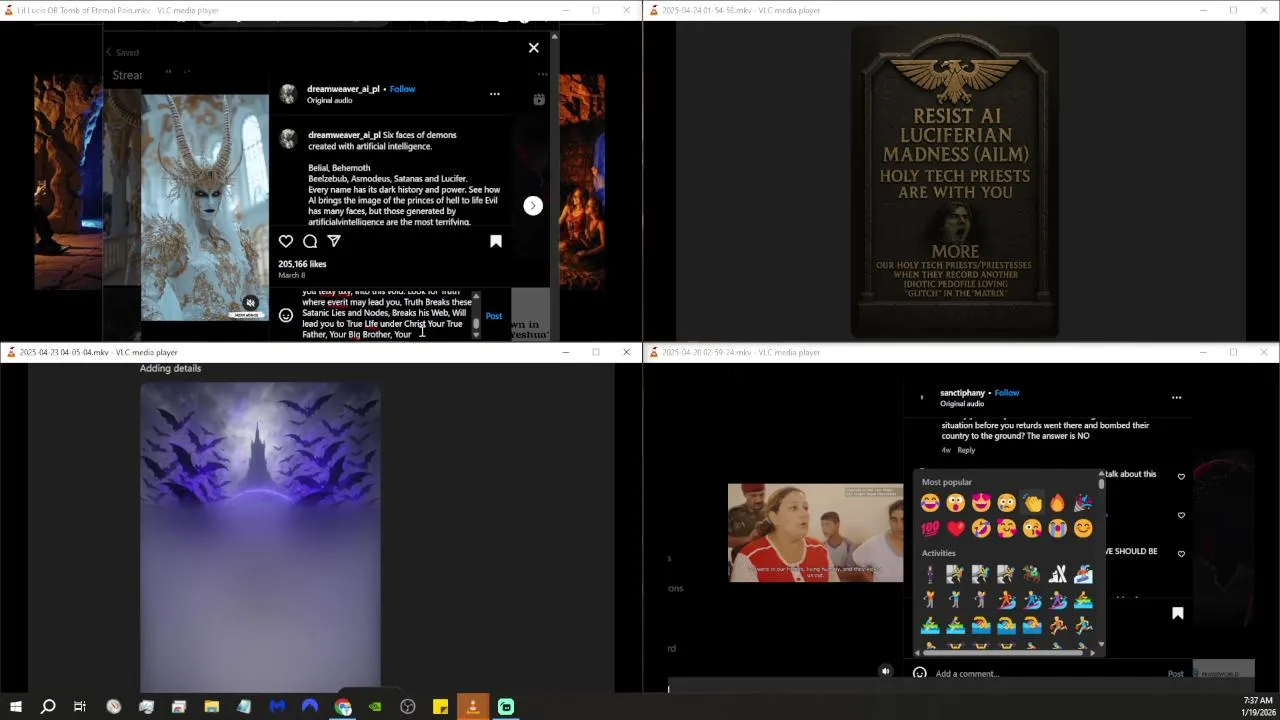The height and width of the screenshot is (720, 1280).
Task: Insert the astonished face emoji
Action: [955, 503]
